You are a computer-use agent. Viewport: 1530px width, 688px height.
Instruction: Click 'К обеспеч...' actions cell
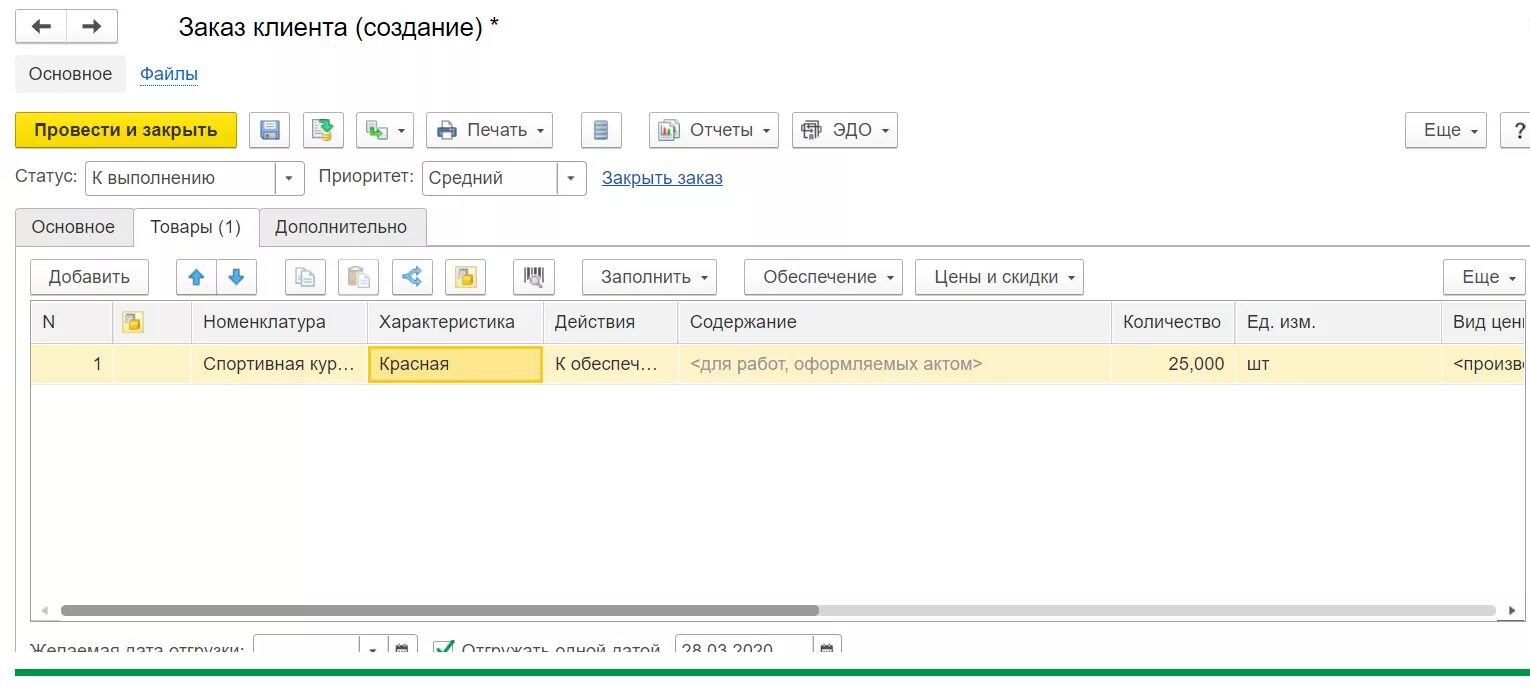[610, 364]
